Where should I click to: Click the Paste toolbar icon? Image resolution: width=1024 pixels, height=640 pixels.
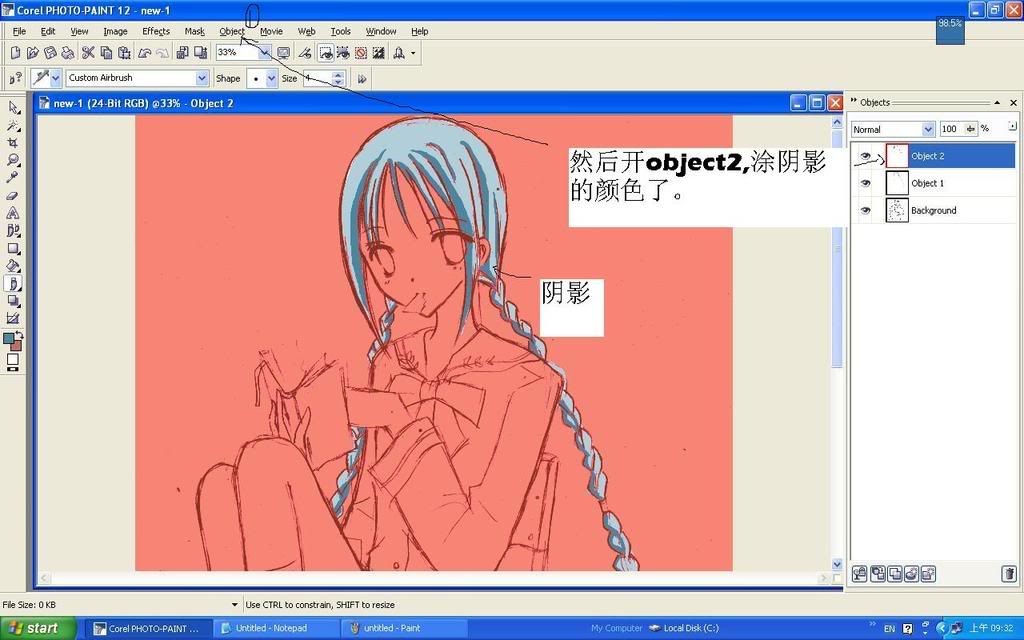point(123,53)
